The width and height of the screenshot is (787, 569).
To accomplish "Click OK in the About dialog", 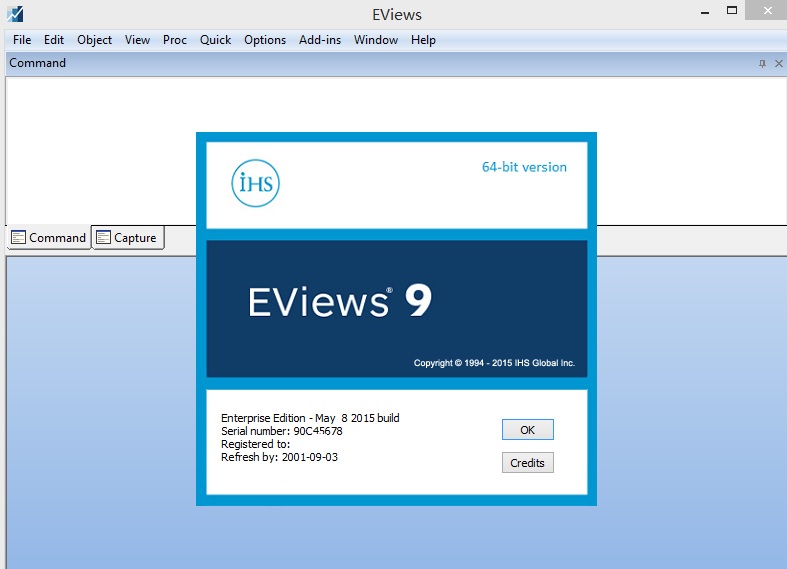I will coord(528,430).
